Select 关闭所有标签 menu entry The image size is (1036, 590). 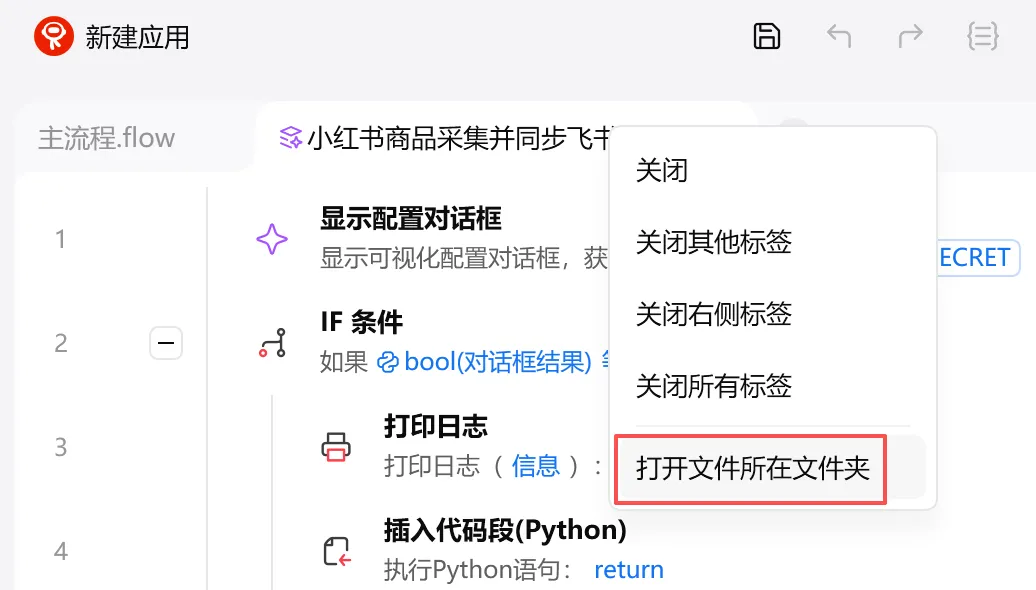pyautogui.click(x=714, y=386)
